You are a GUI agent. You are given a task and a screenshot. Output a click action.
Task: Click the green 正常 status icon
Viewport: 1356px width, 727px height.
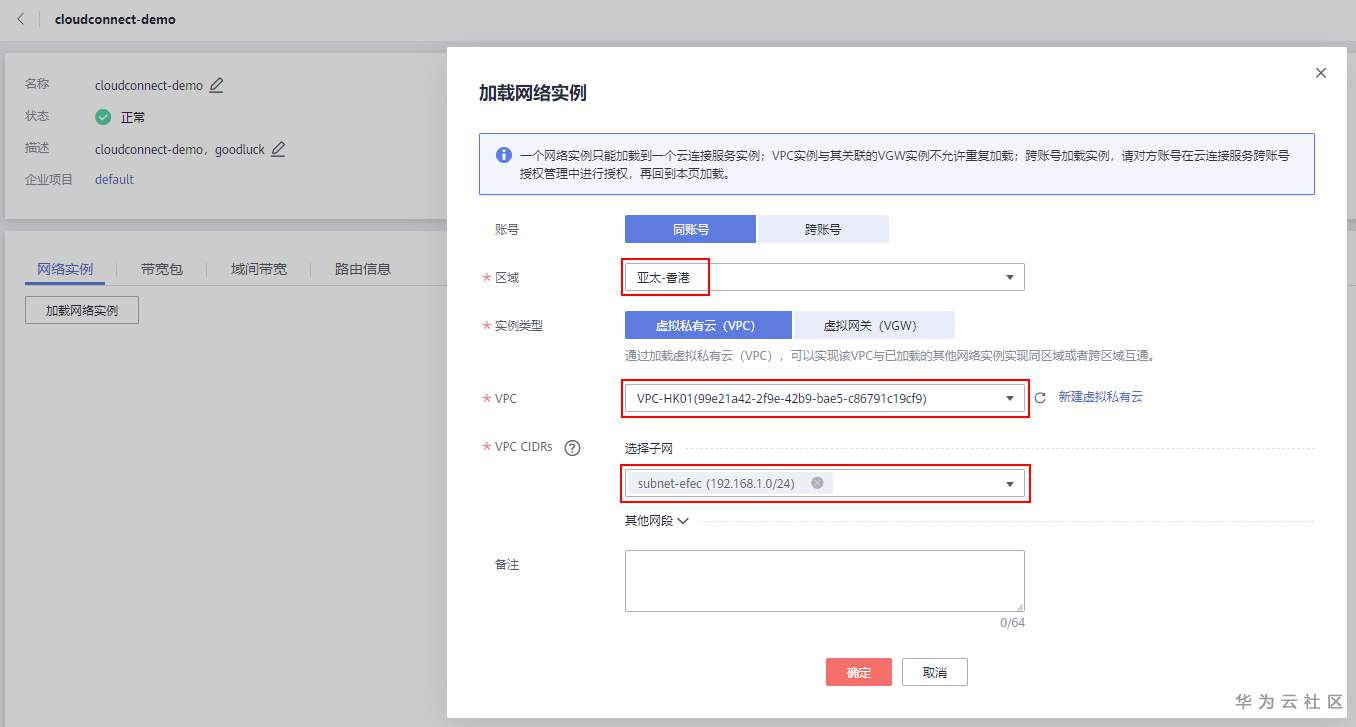point(103,117)
